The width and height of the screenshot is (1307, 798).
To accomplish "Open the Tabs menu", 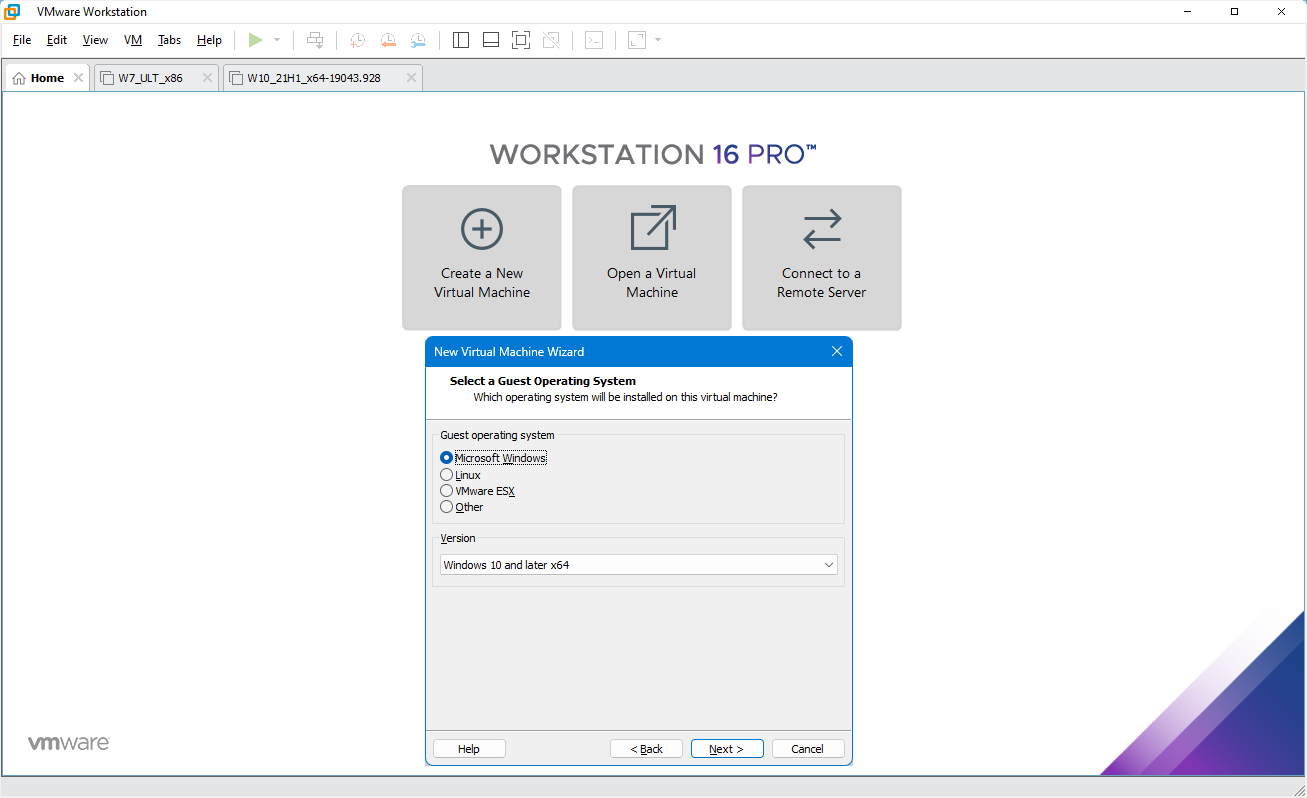I will pos(169,40).
